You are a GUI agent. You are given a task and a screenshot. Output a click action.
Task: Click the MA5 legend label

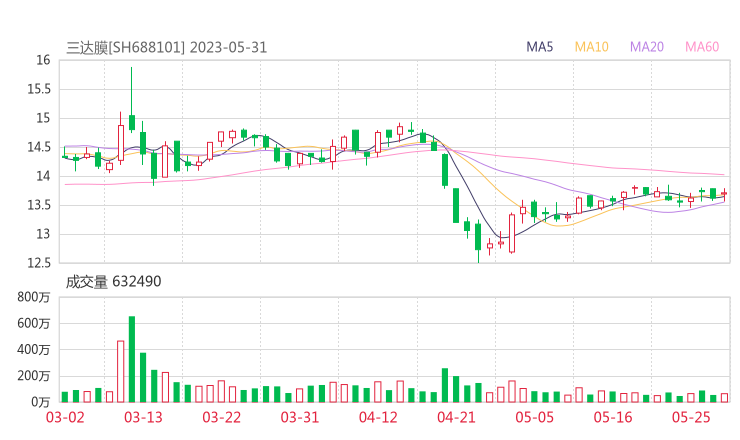pos(539,47)
